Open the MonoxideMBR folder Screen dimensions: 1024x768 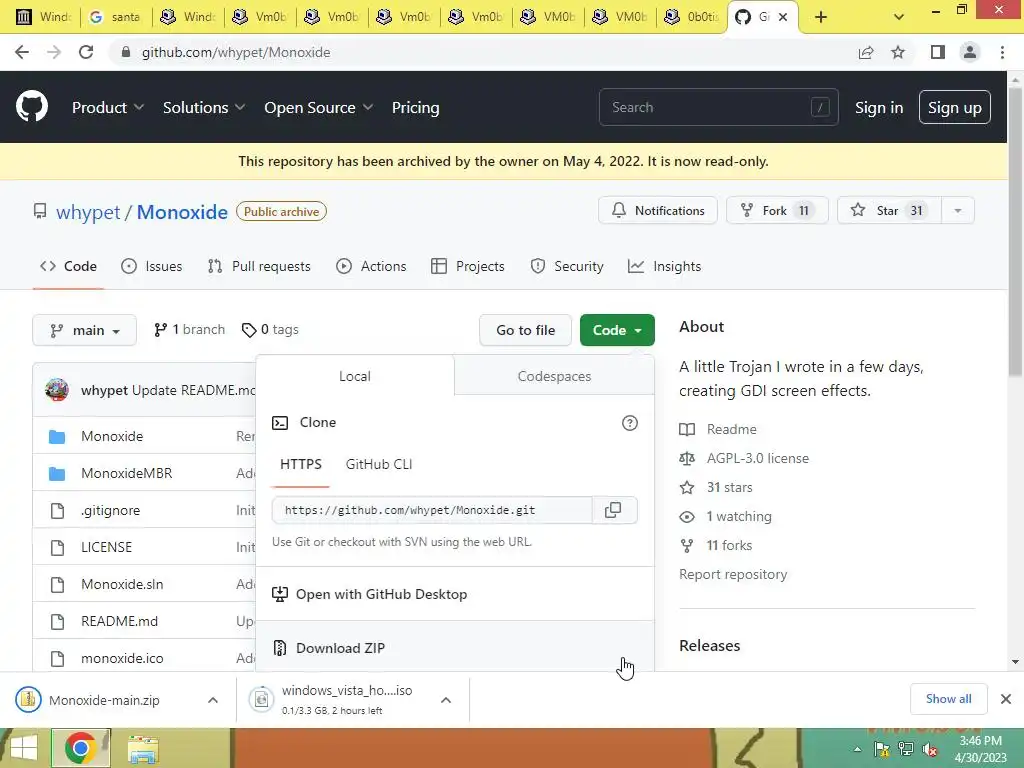[127, 473]
